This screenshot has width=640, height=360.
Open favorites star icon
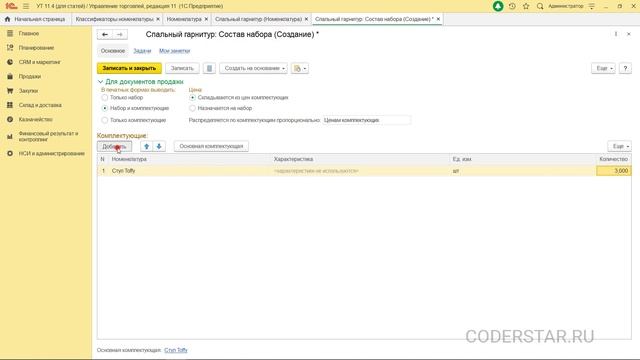click(x=526, y=6)
